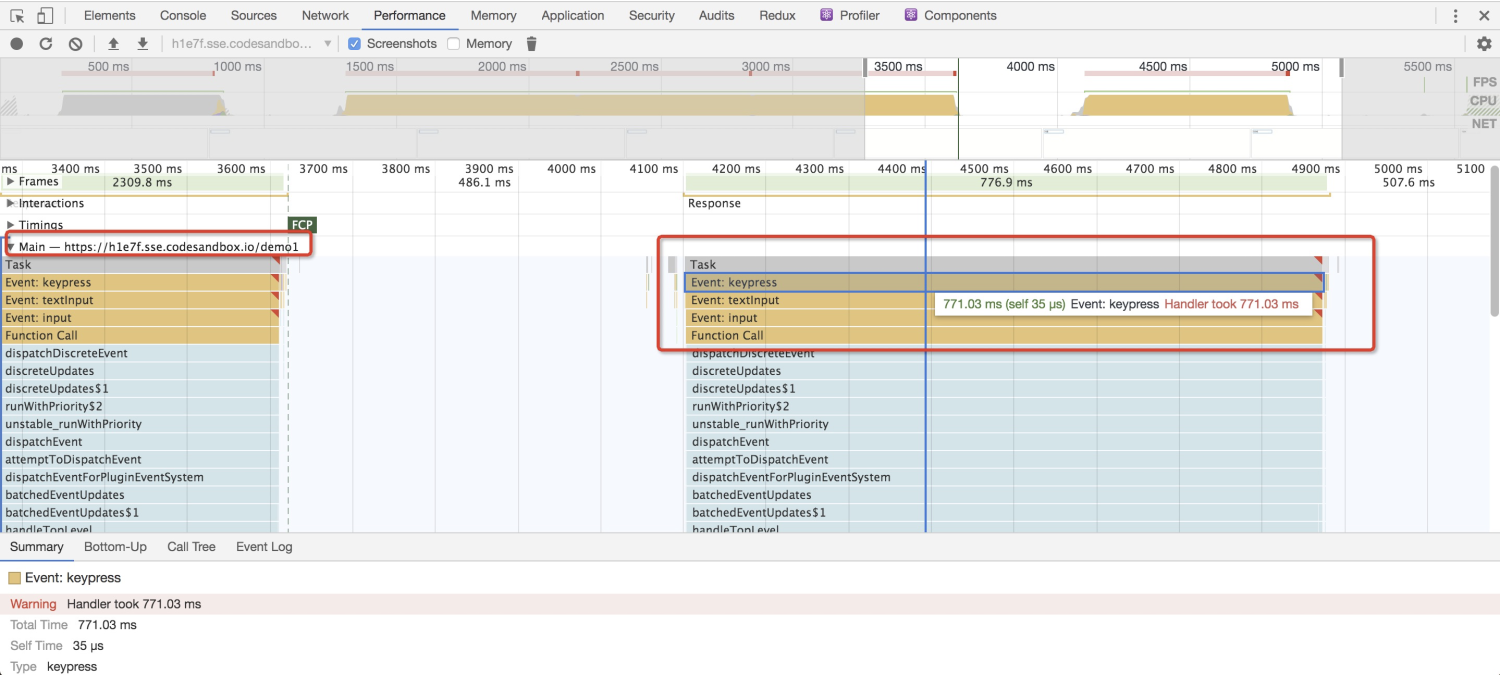Click the Event: keypress color swatch
1500x675 pixels.
pyautogui.click(x=15, y=578)
